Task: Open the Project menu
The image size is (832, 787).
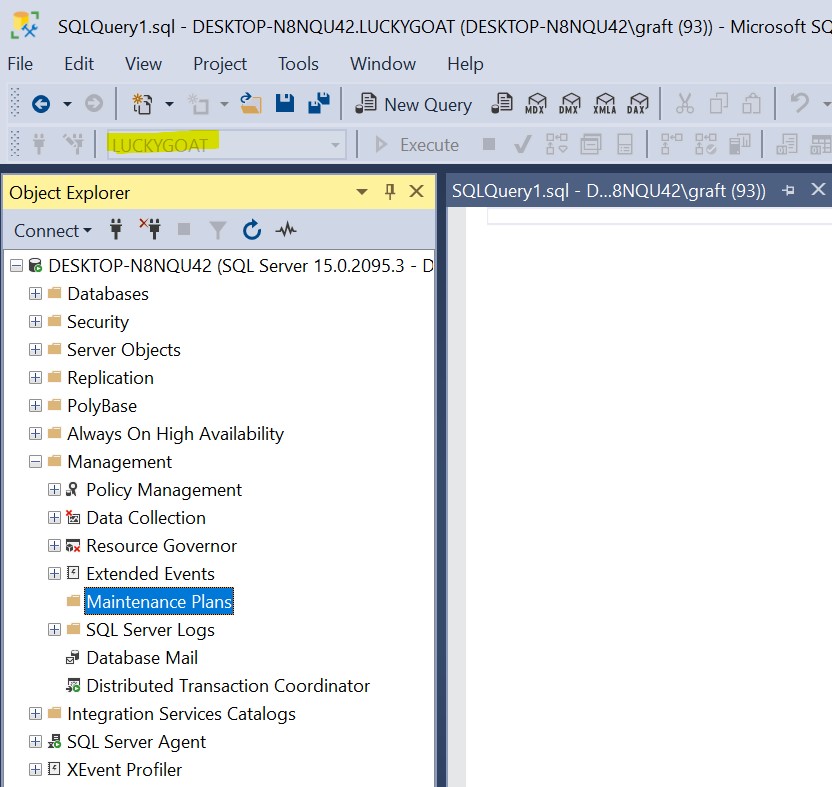Action: pyautogui.click(x=220, y=64)
